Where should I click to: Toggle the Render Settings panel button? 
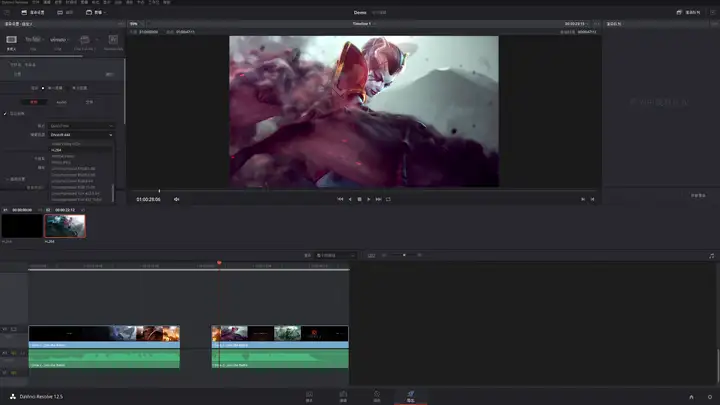(33, 12)
